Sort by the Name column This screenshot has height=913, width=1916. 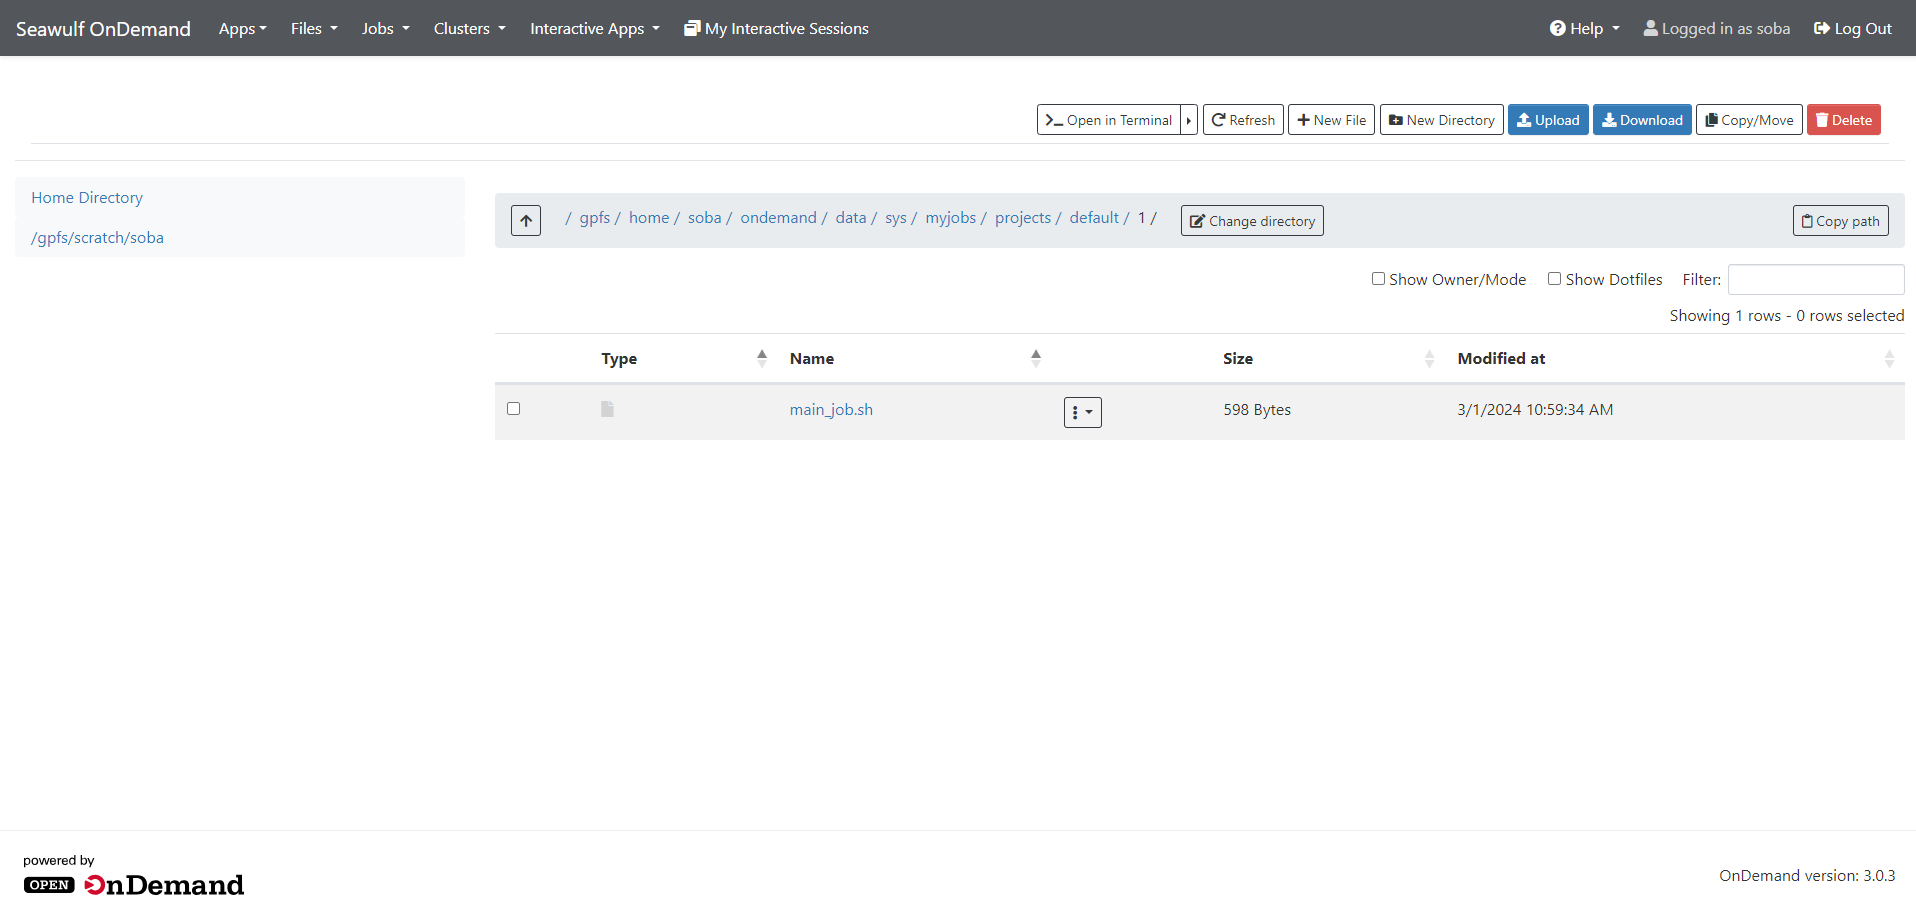(915, 358)
